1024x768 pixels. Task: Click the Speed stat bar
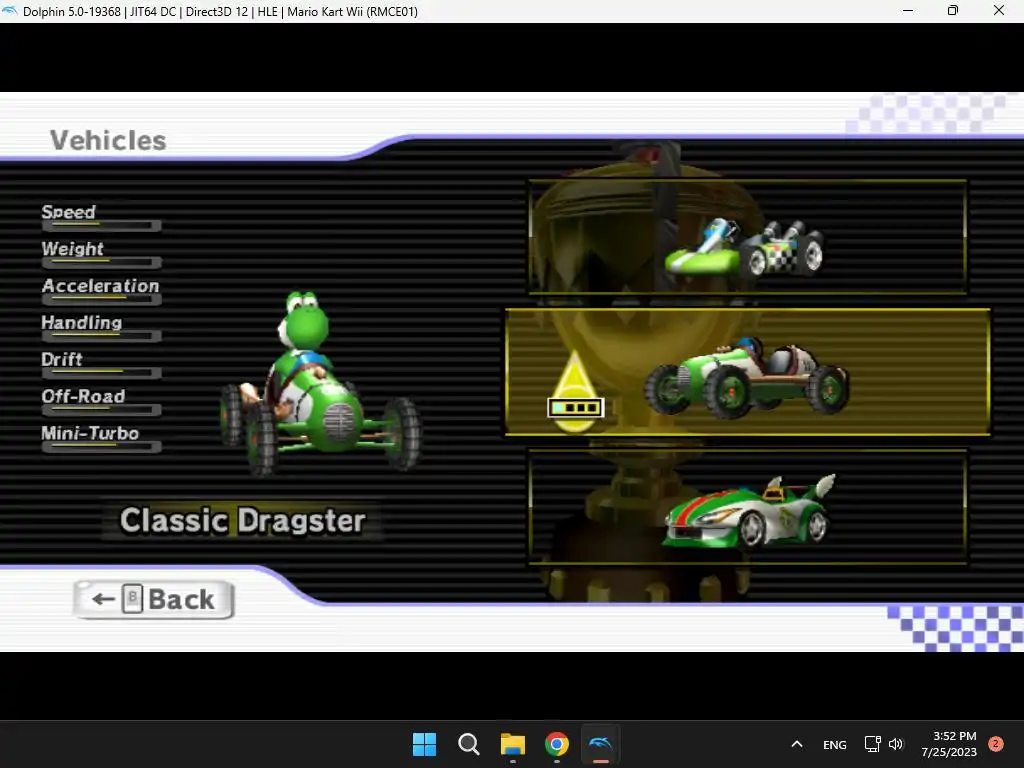click(101, 226)
